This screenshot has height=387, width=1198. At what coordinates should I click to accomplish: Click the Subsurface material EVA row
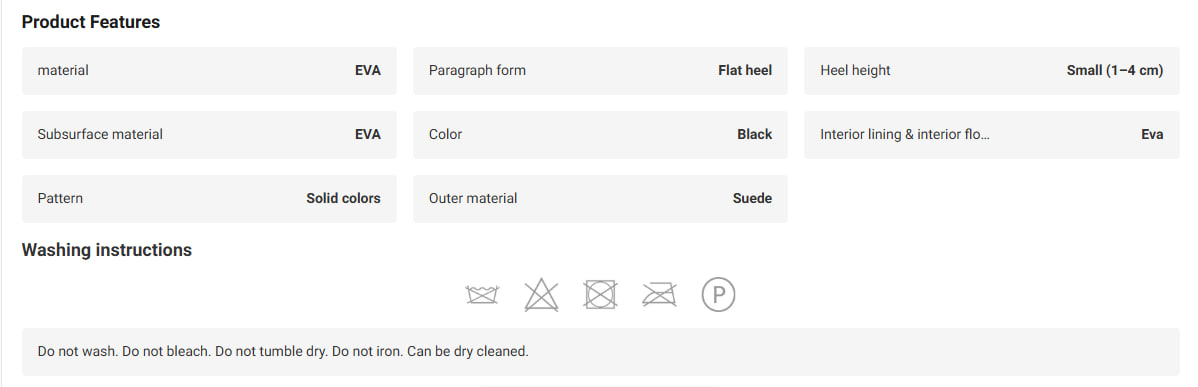(209, 134)
